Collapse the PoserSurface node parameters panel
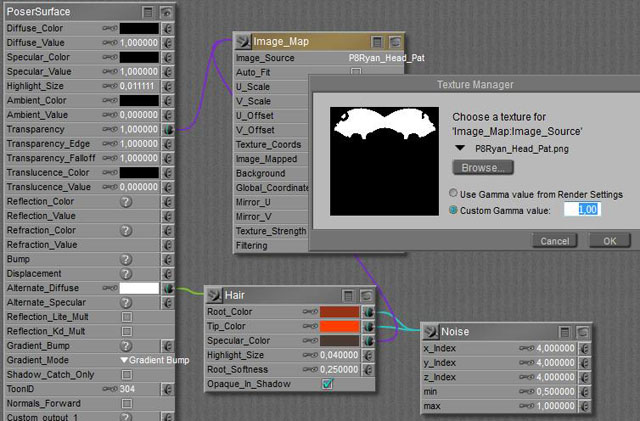640x421 pixels. click(x=148, y=11)
